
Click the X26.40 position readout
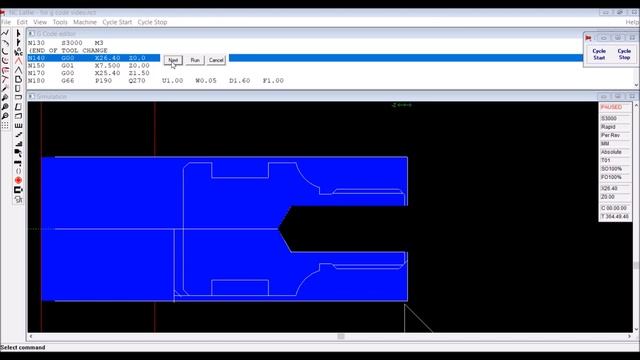(x=609, y=189)
